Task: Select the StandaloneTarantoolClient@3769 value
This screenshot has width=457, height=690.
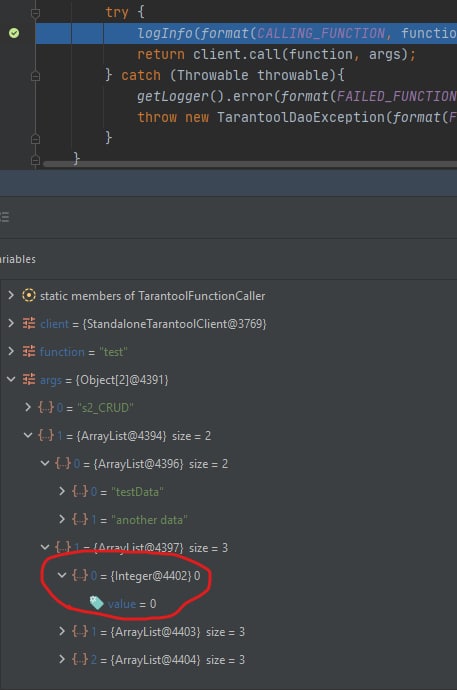Action: click(x=174, y=324)
